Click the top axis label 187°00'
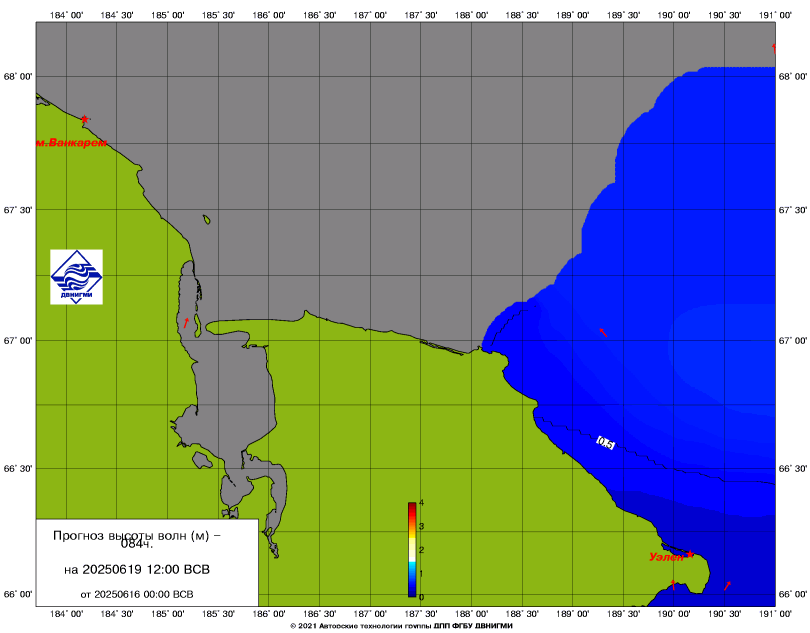 pos(370,15)
